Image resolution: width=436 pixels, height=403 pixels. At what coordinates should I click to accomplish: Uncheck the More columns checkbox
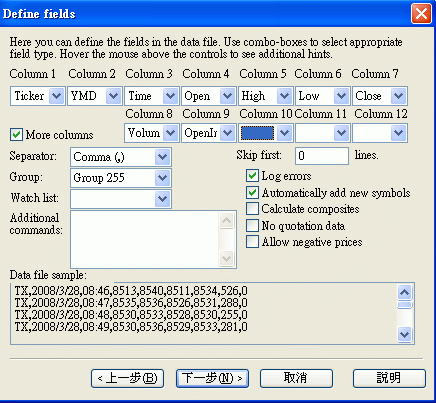tap(16, 135)
